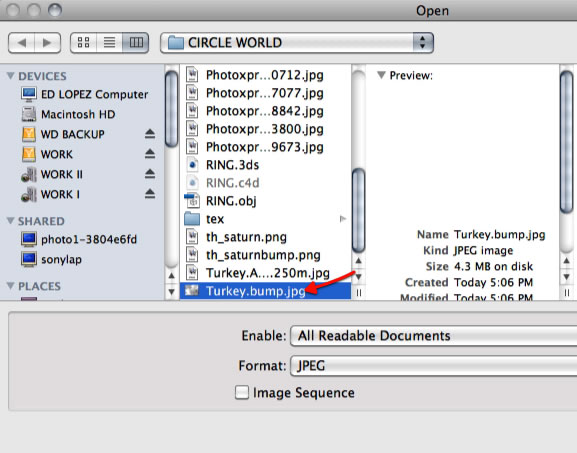Click the RING.3ds file icon

click(x=192, y=165)
